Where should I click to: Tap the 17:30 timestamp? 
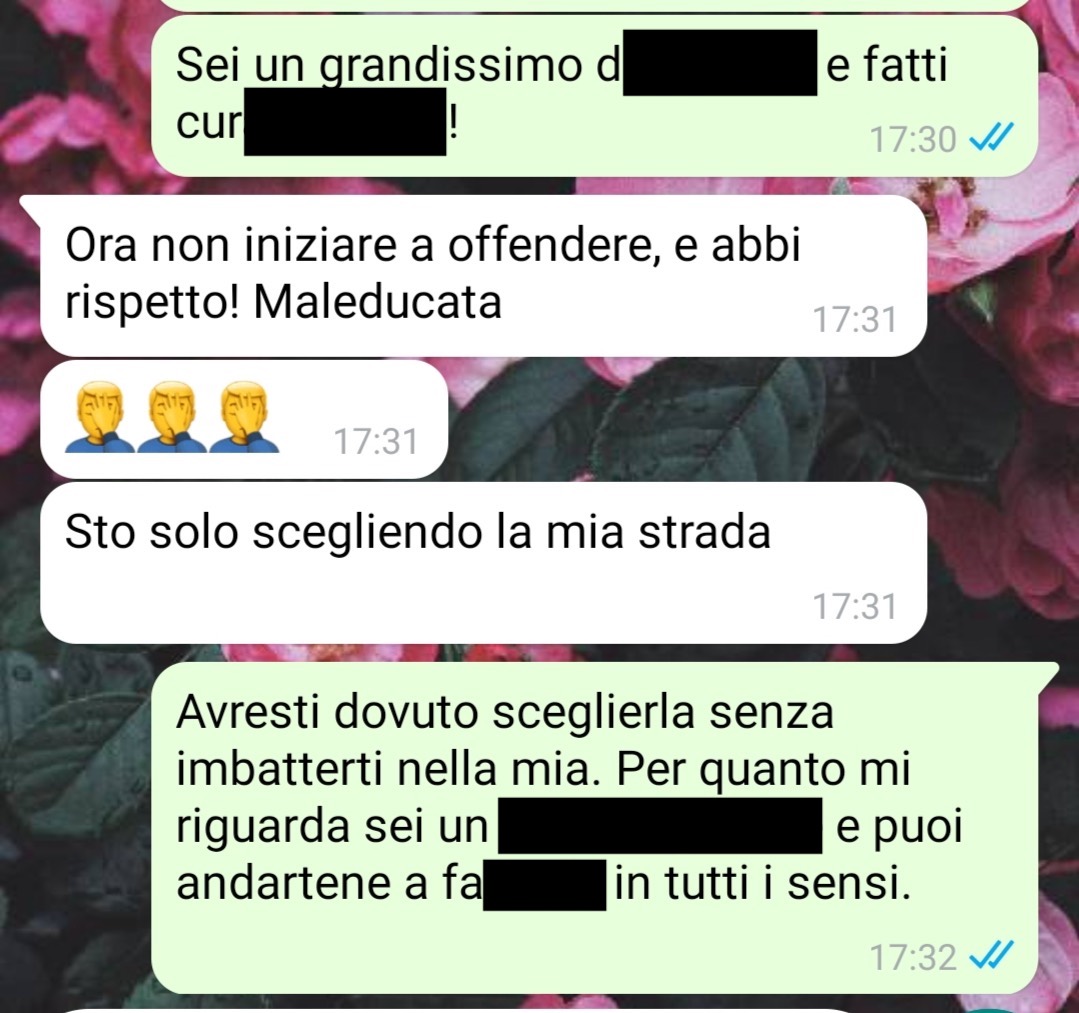tap(912, 140)
